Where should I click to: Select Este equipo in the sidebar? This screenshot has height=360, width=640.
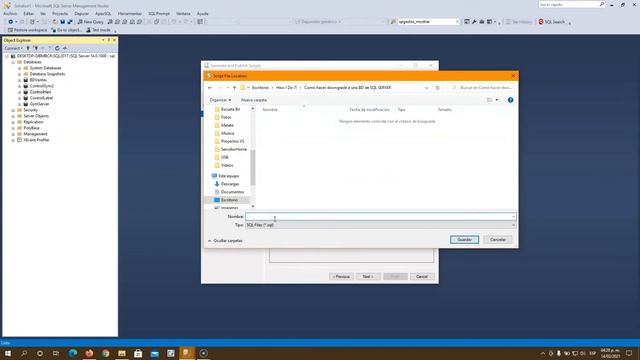(x=228, y=176)
